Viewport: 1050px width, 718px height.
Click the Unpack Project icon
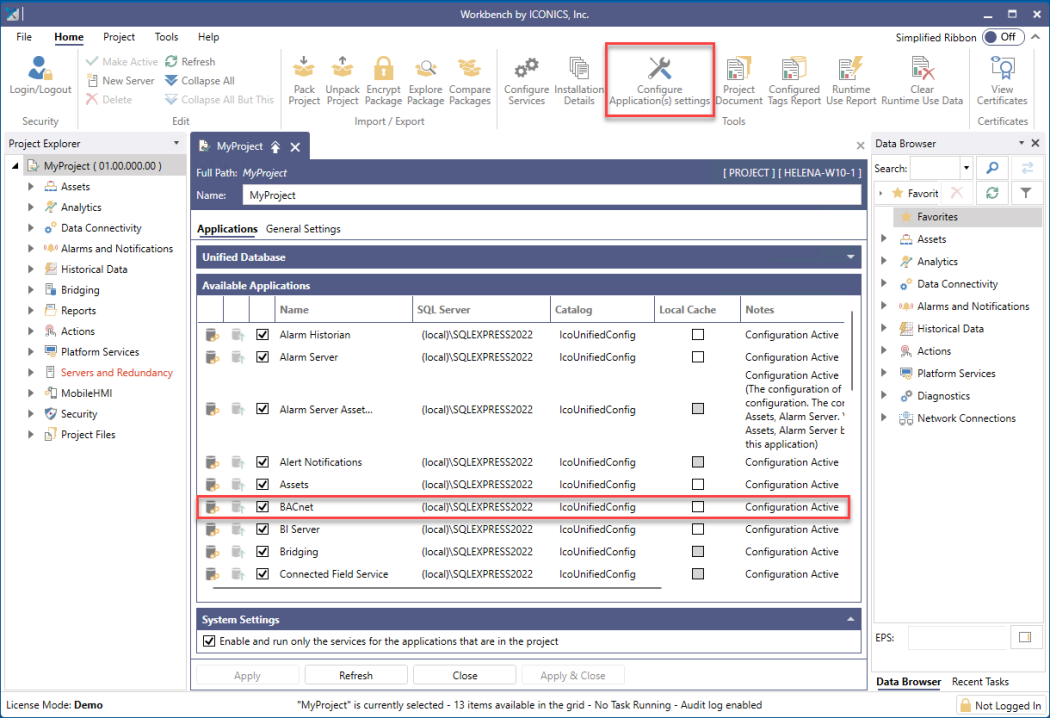342,80
